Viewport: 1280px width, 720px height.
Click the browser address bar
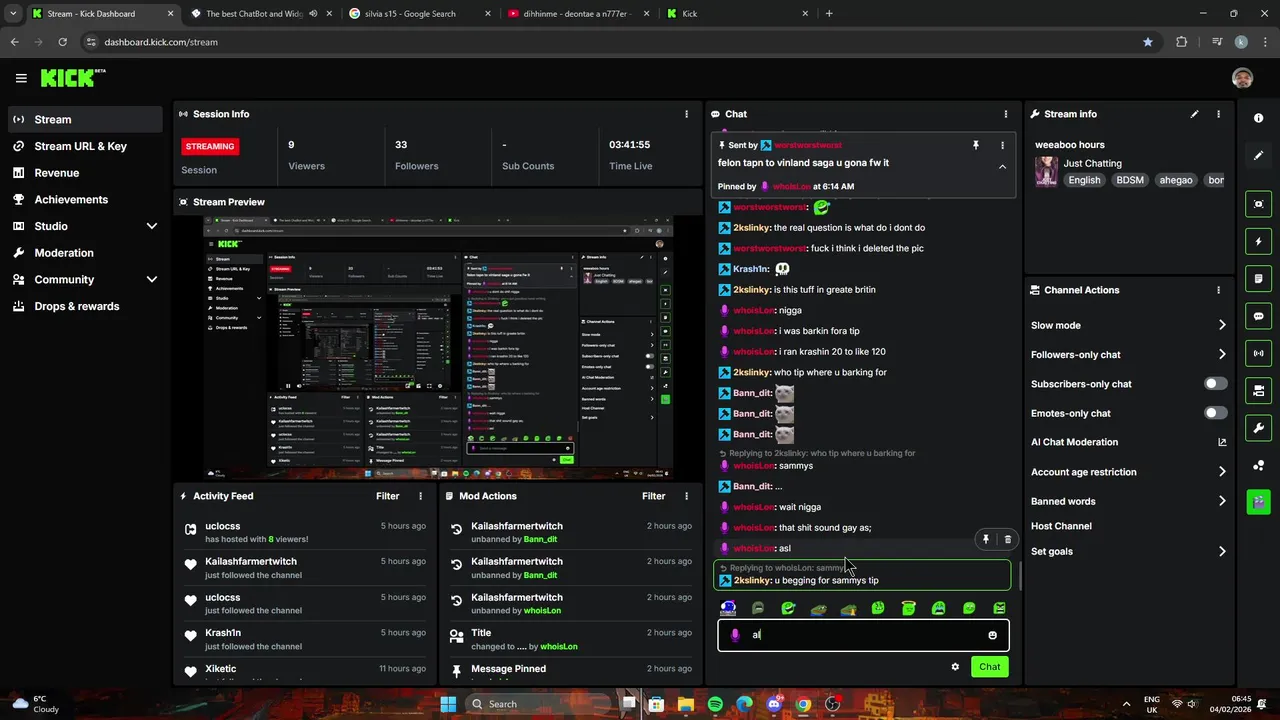point(610,42)
